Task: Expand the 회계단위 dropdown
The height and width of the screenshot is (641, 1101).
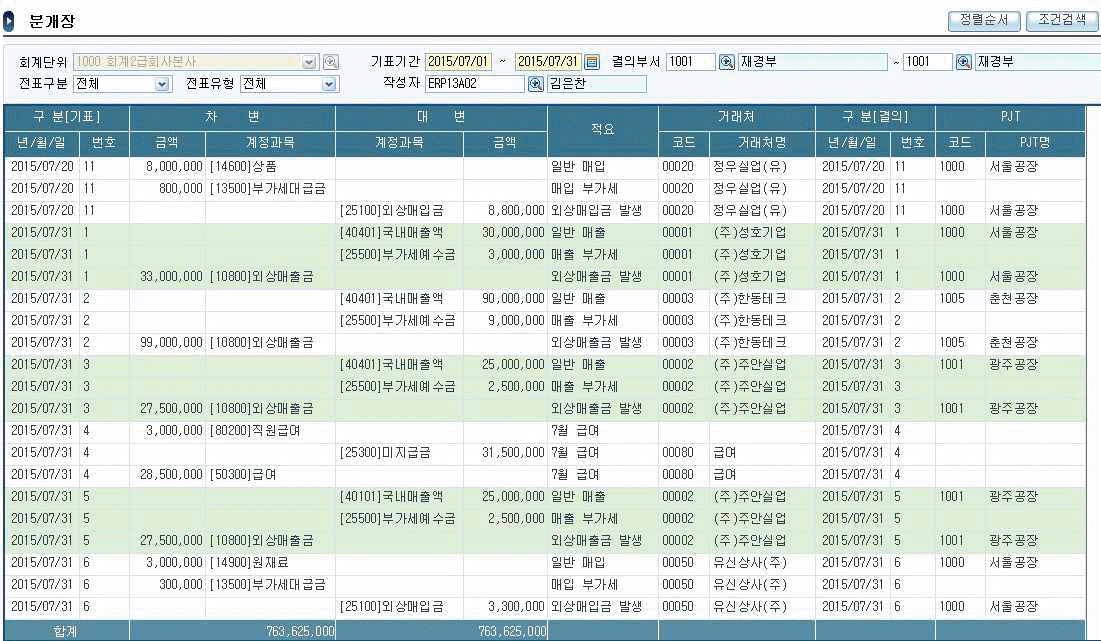Action: click(x=309, y=62)
